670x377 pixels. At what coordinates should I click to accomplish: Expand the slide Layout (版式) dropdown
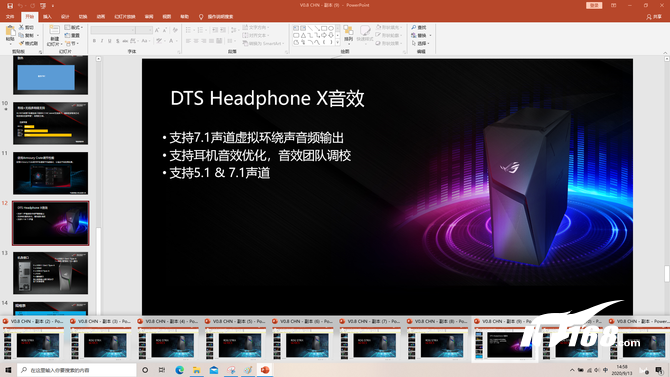[x=73, y=27]
